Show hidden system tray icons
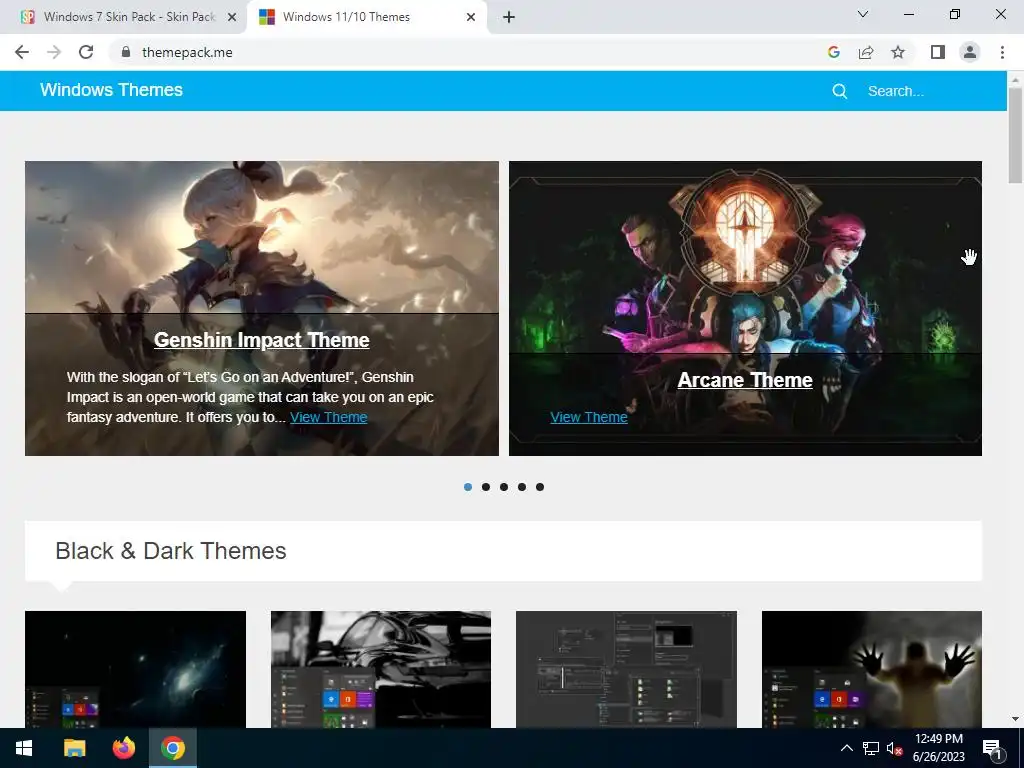The image size is (1024, 768). 846,748
